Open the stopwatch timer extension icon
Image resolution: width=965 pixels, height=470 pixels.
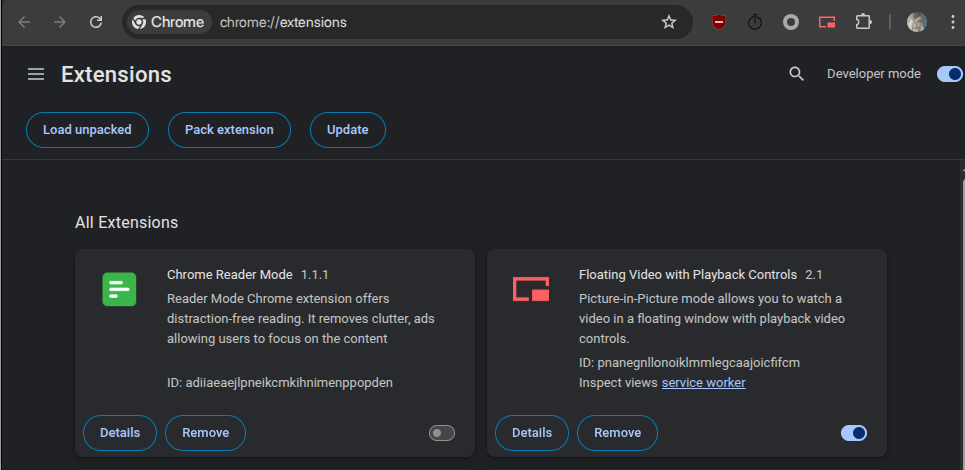coord(755,23)
